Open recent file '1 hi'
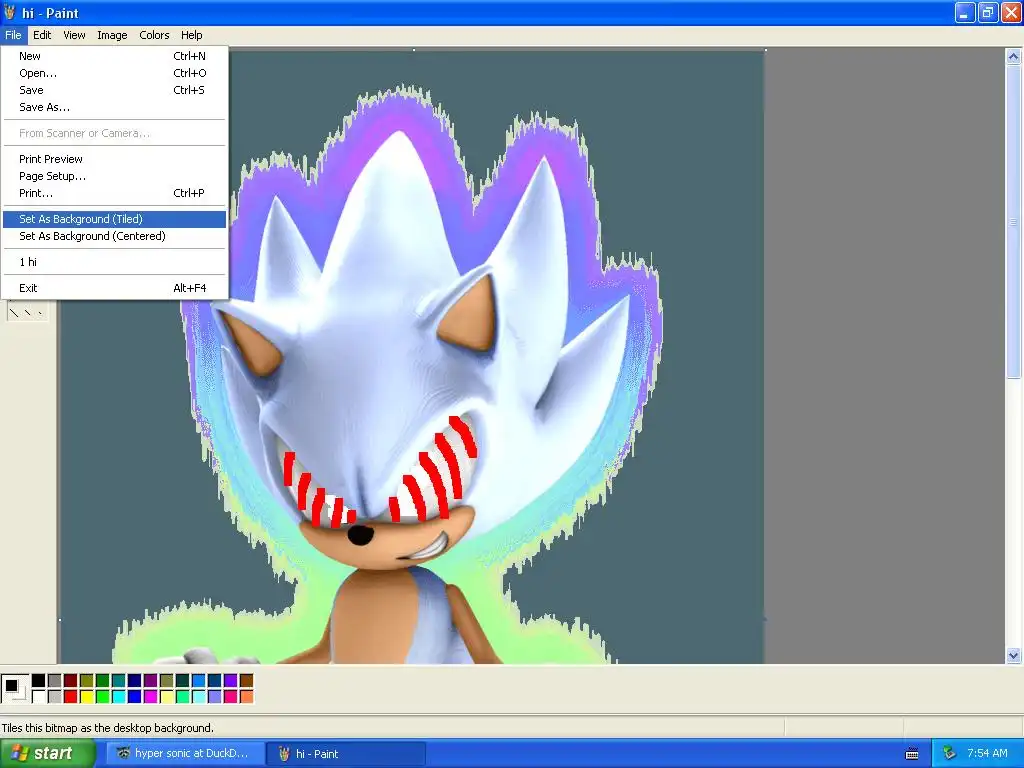1024x768 pixels. [x=114, y=262]
